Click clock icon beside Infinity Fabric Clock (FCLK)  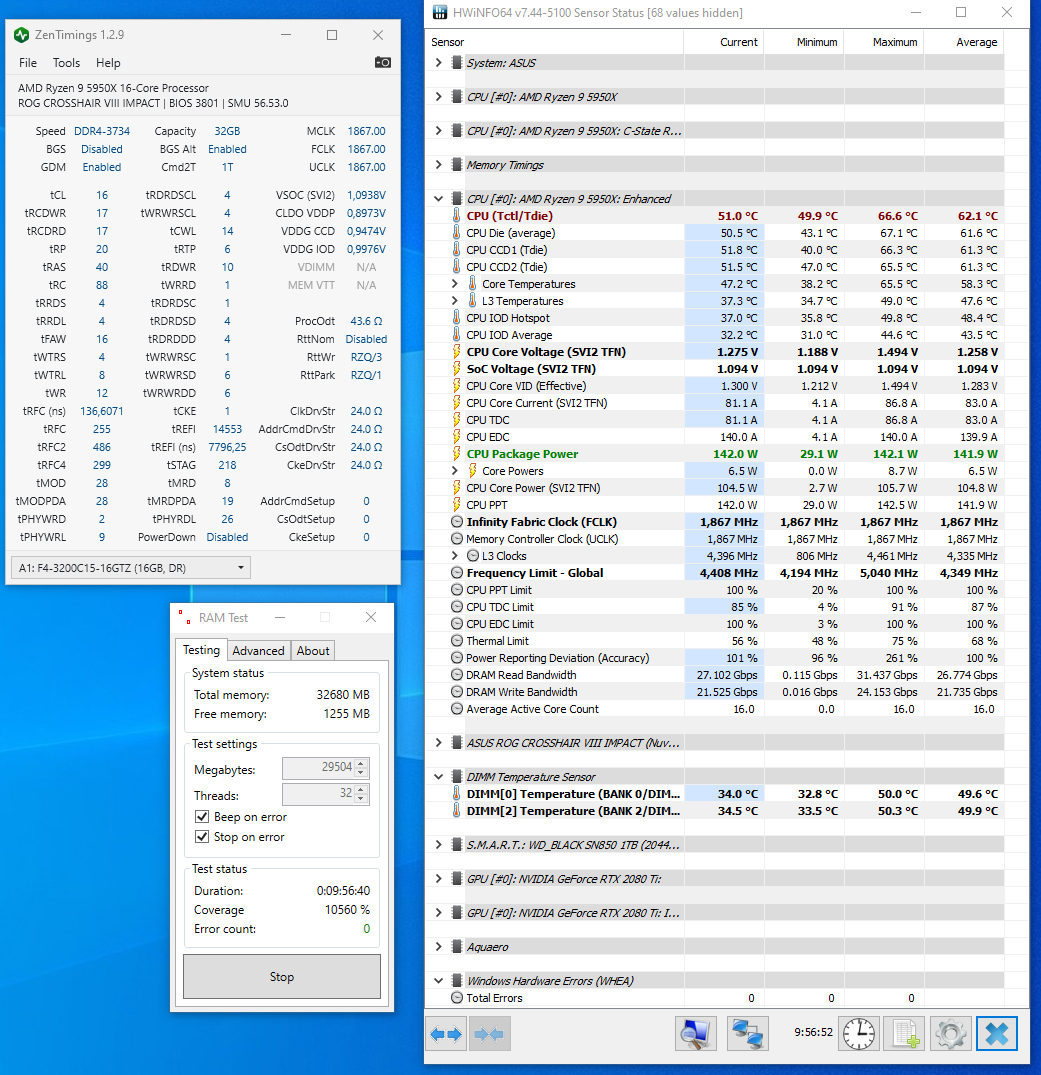(457, 522)
